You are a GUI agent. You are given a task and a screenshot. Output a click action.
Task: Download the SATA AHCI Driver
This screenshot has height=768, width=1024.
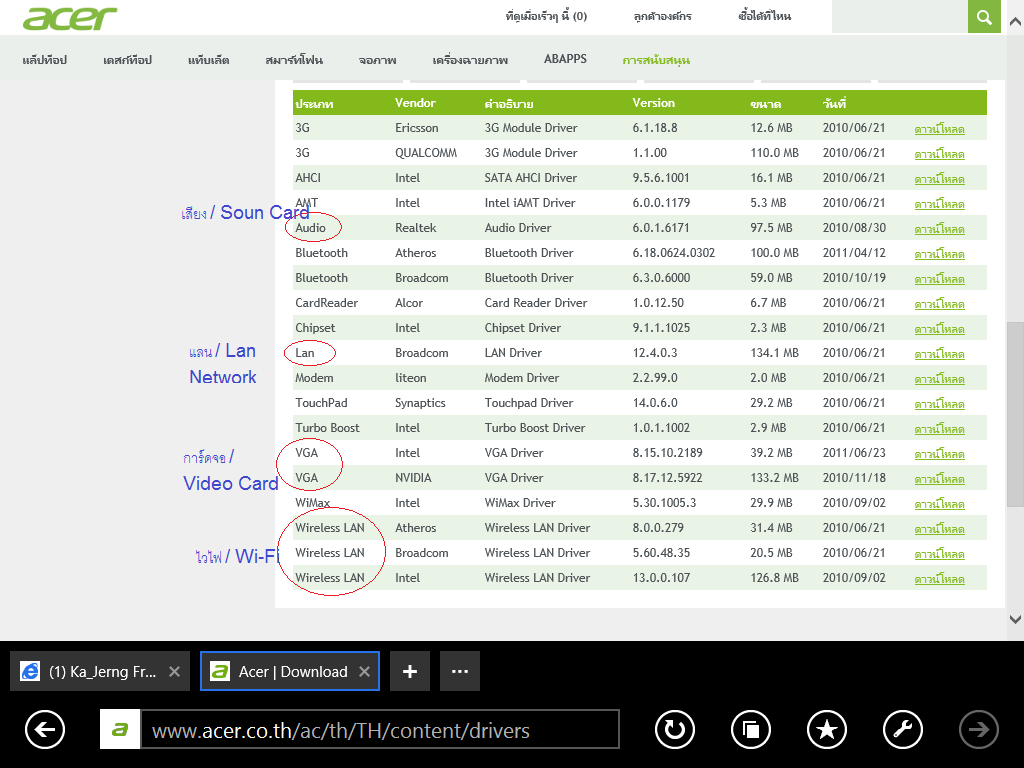coord(939,179)
